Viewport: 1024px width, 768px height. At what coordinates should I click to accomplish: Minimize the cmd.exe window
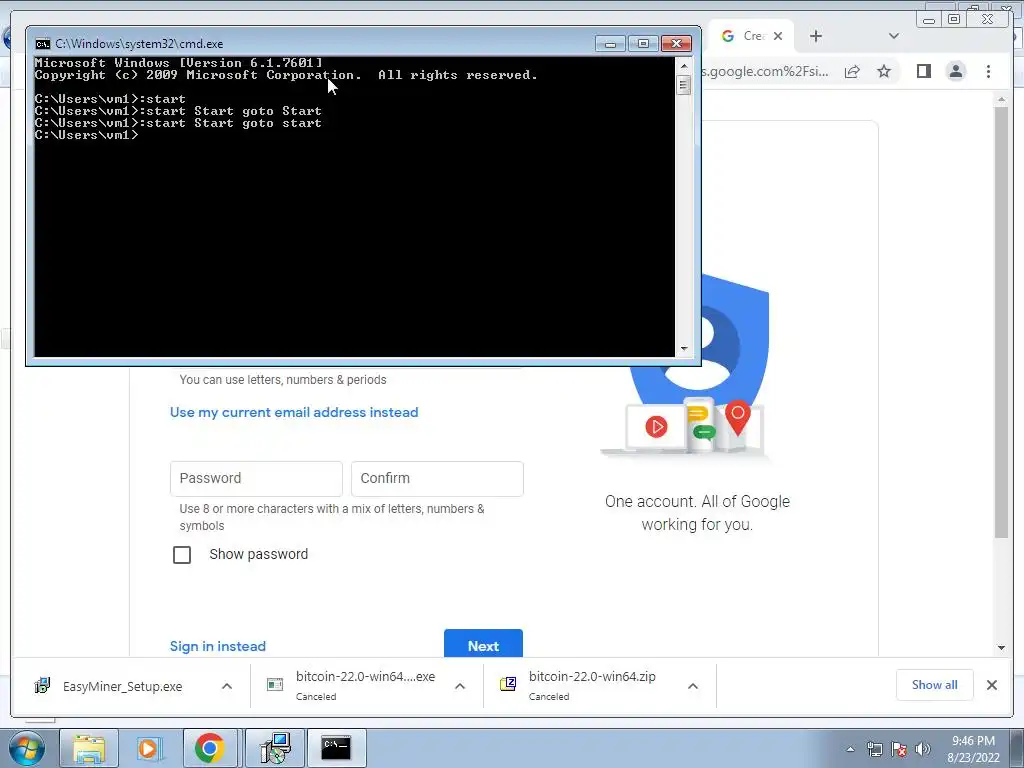pos(610,44)
